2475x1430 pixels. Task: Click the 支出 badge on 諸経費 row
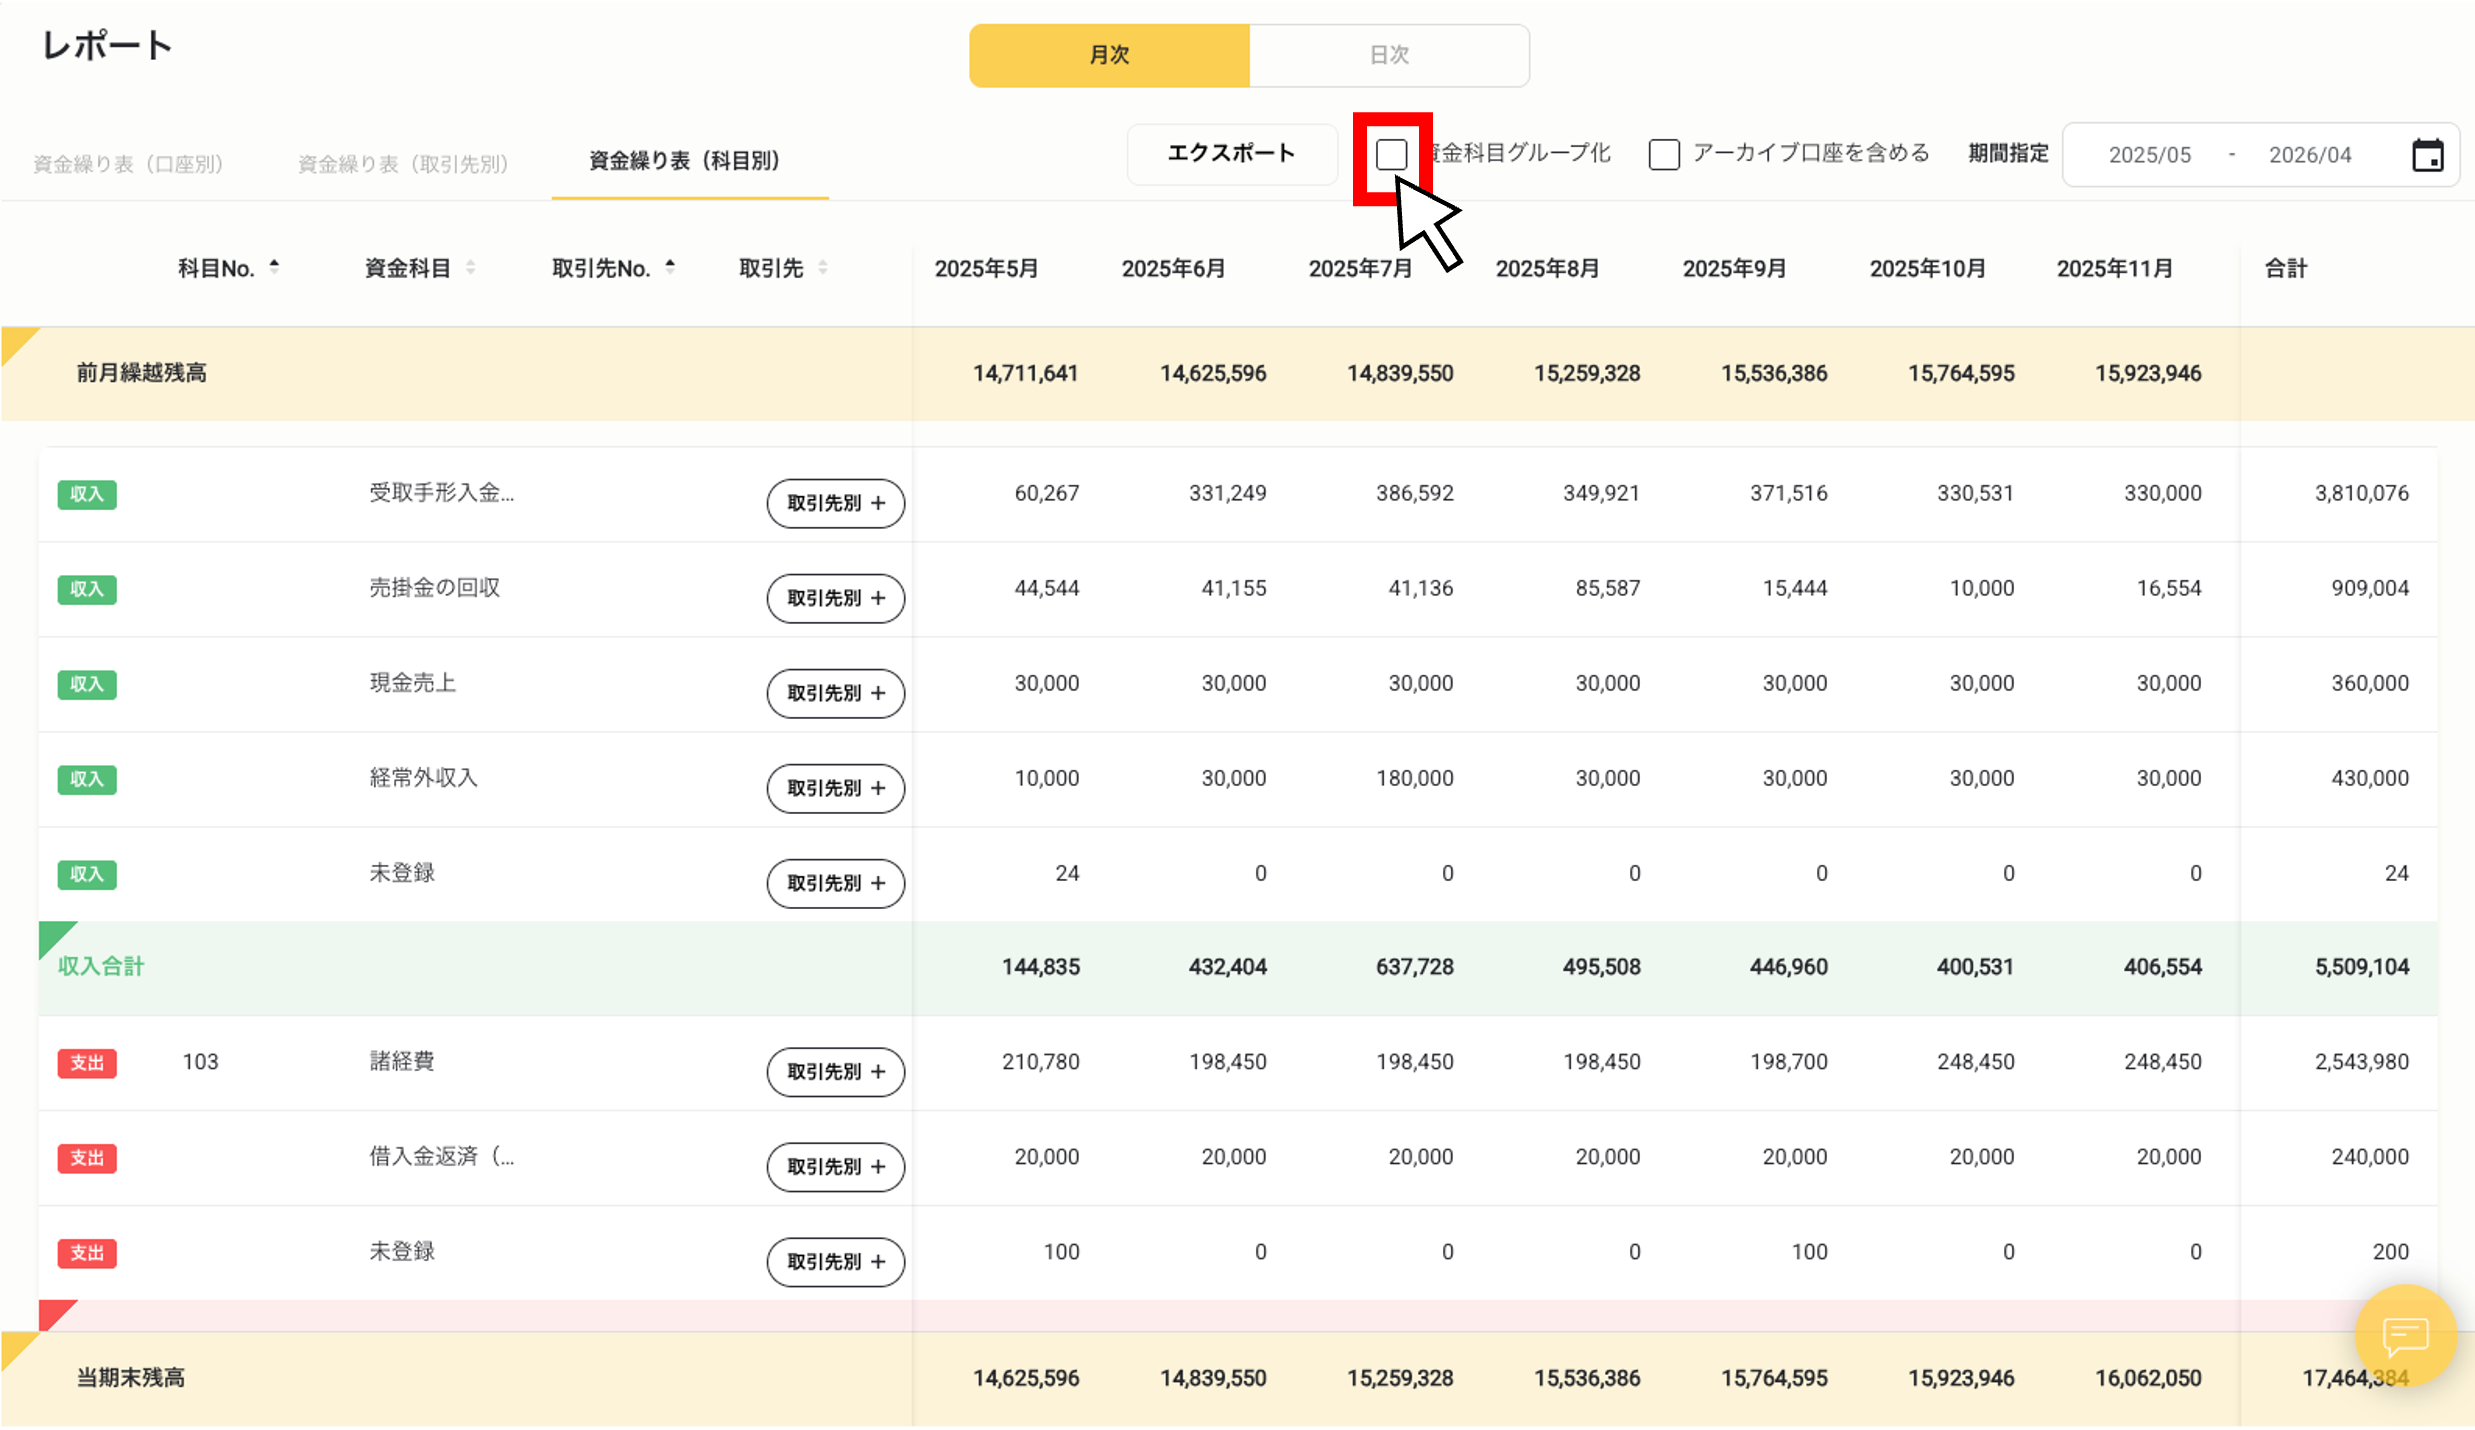click(87, 1062)
